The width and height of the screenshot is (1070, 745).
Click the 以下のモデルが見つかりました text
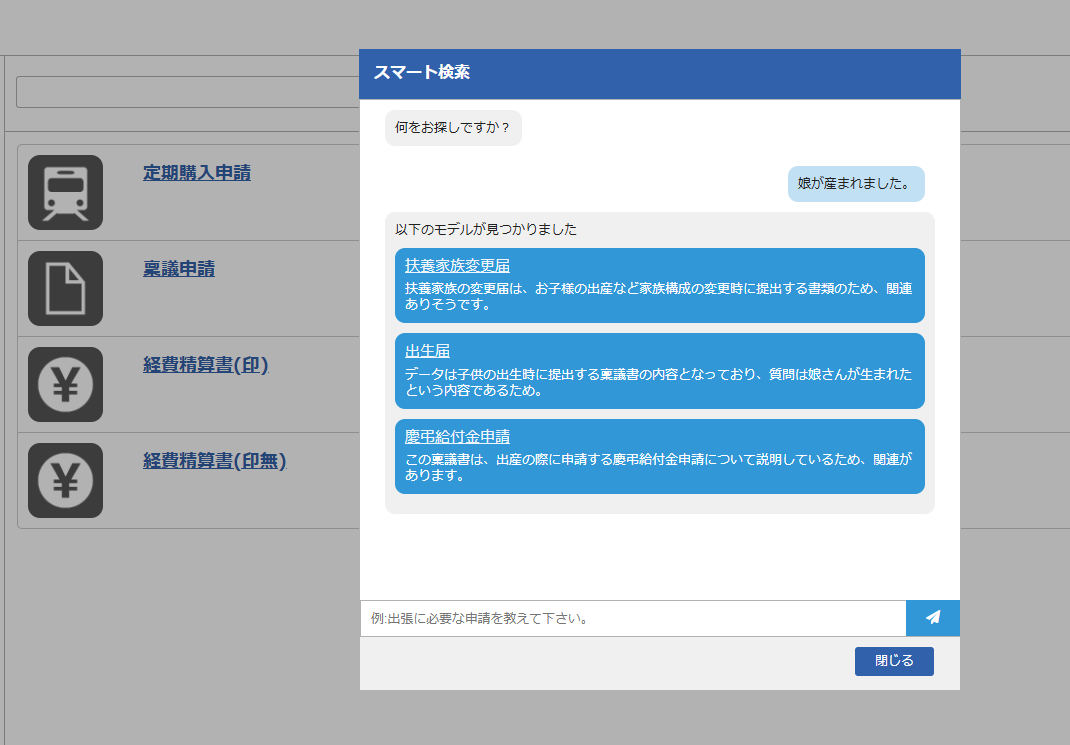pyautogui.click(x=485, y=229)
